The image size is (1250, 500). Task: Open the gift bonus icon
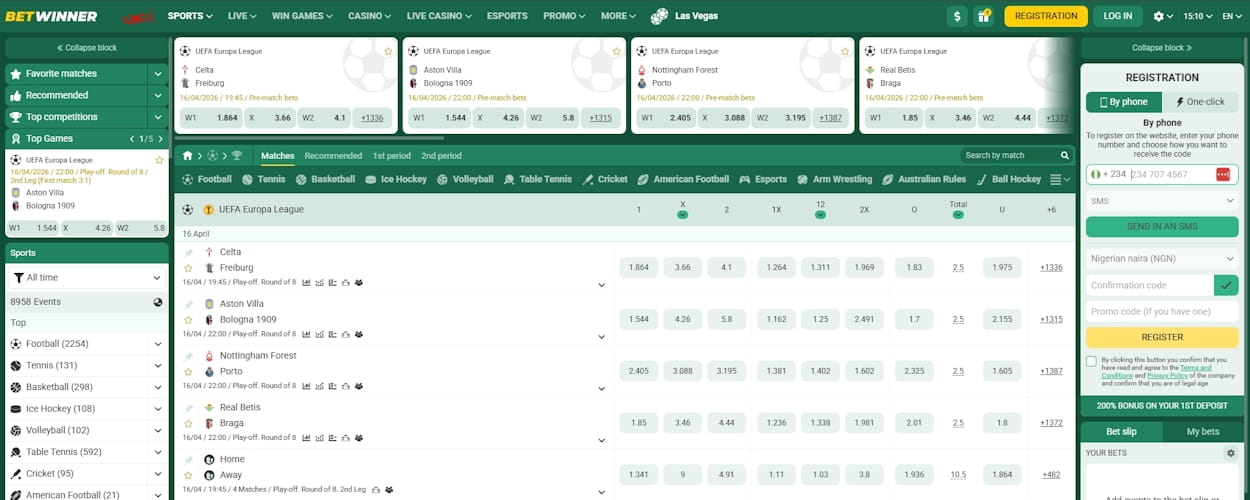point(984,16)
